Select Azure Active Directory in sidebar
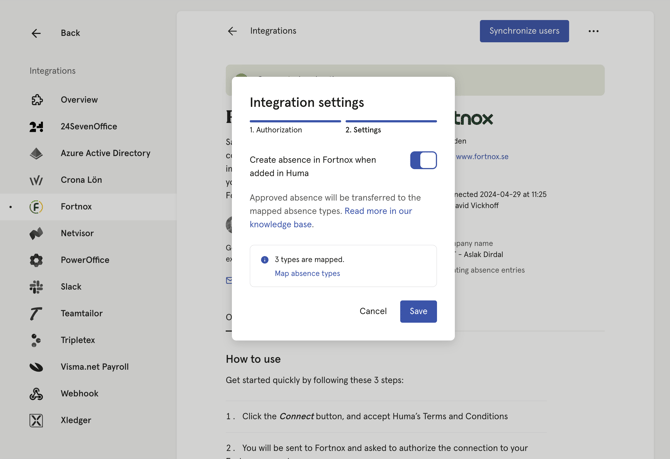670x459 pixels. [x=88, y=153]
